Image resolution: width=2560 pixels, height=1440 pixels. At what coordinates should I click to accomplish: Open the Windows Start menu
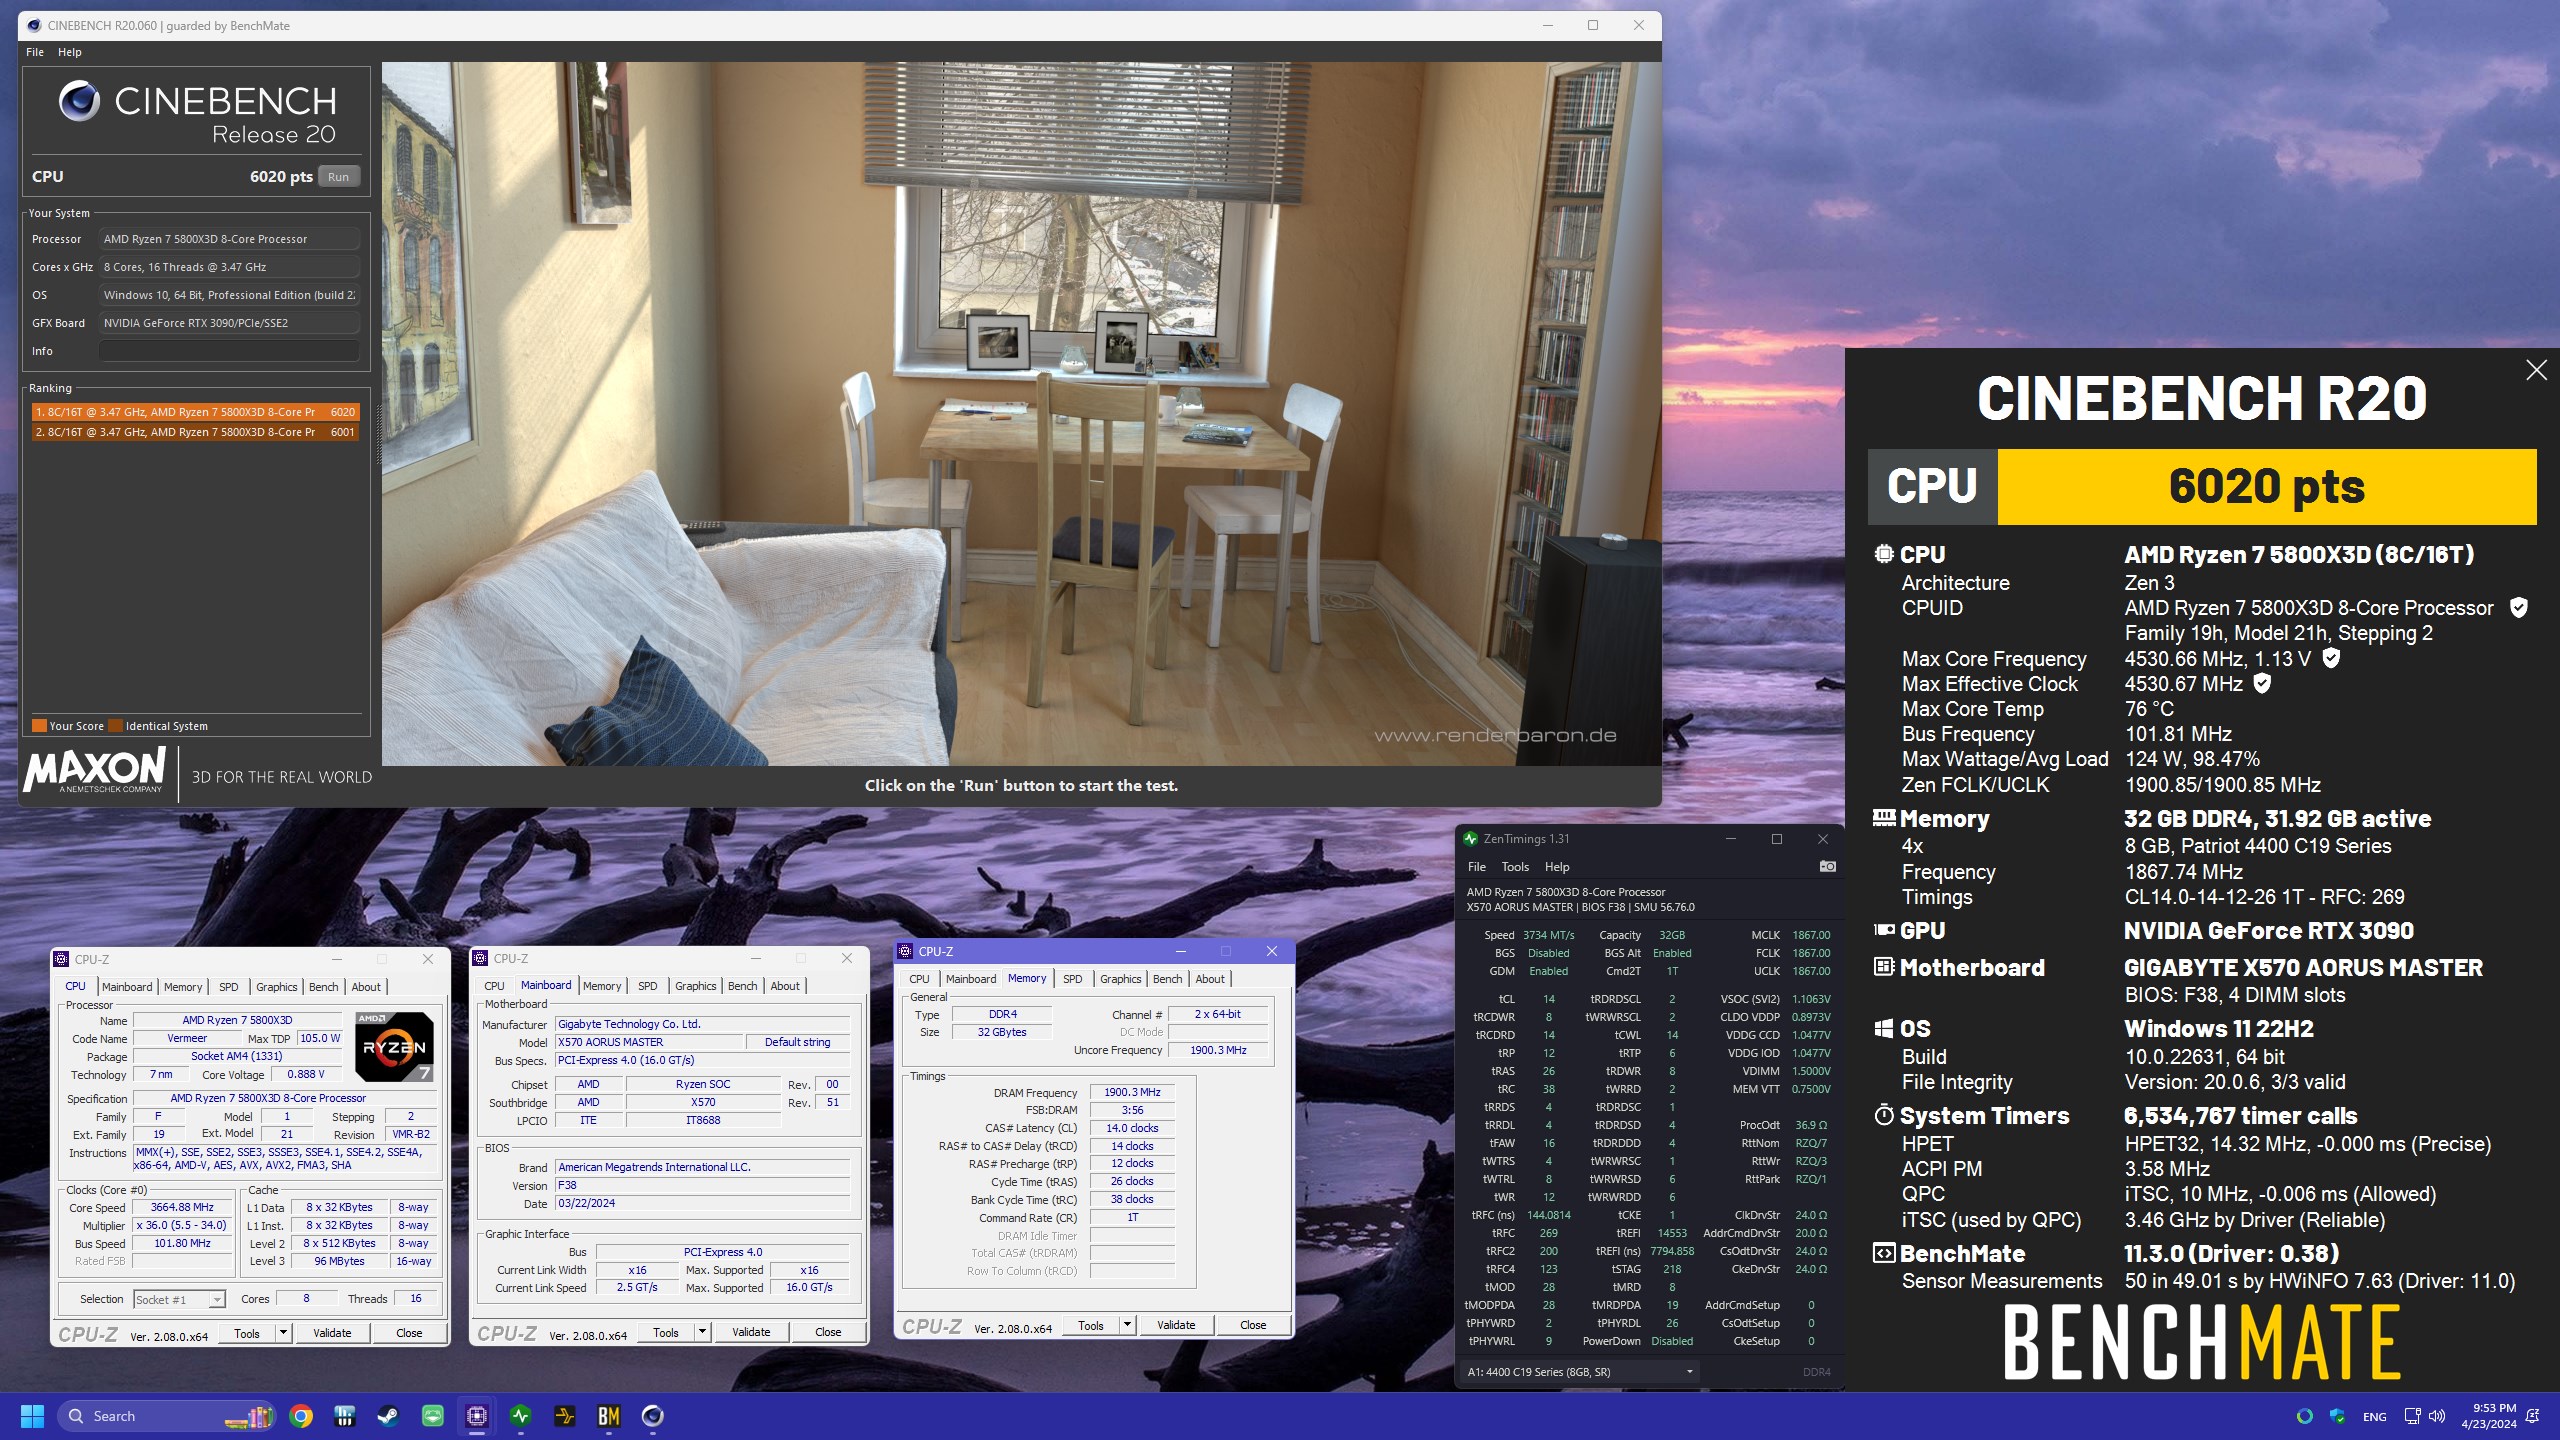click(32, 1416)
